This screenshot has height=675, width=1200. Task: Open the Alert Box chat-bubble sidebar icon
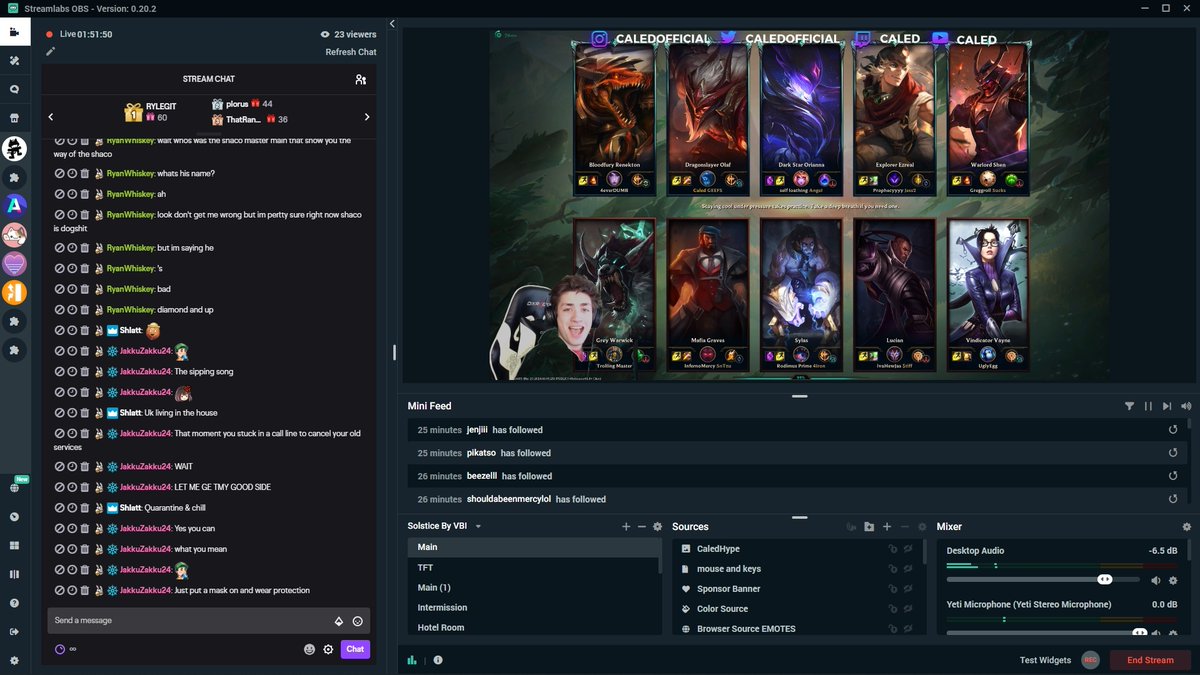[x=14, y=89]
